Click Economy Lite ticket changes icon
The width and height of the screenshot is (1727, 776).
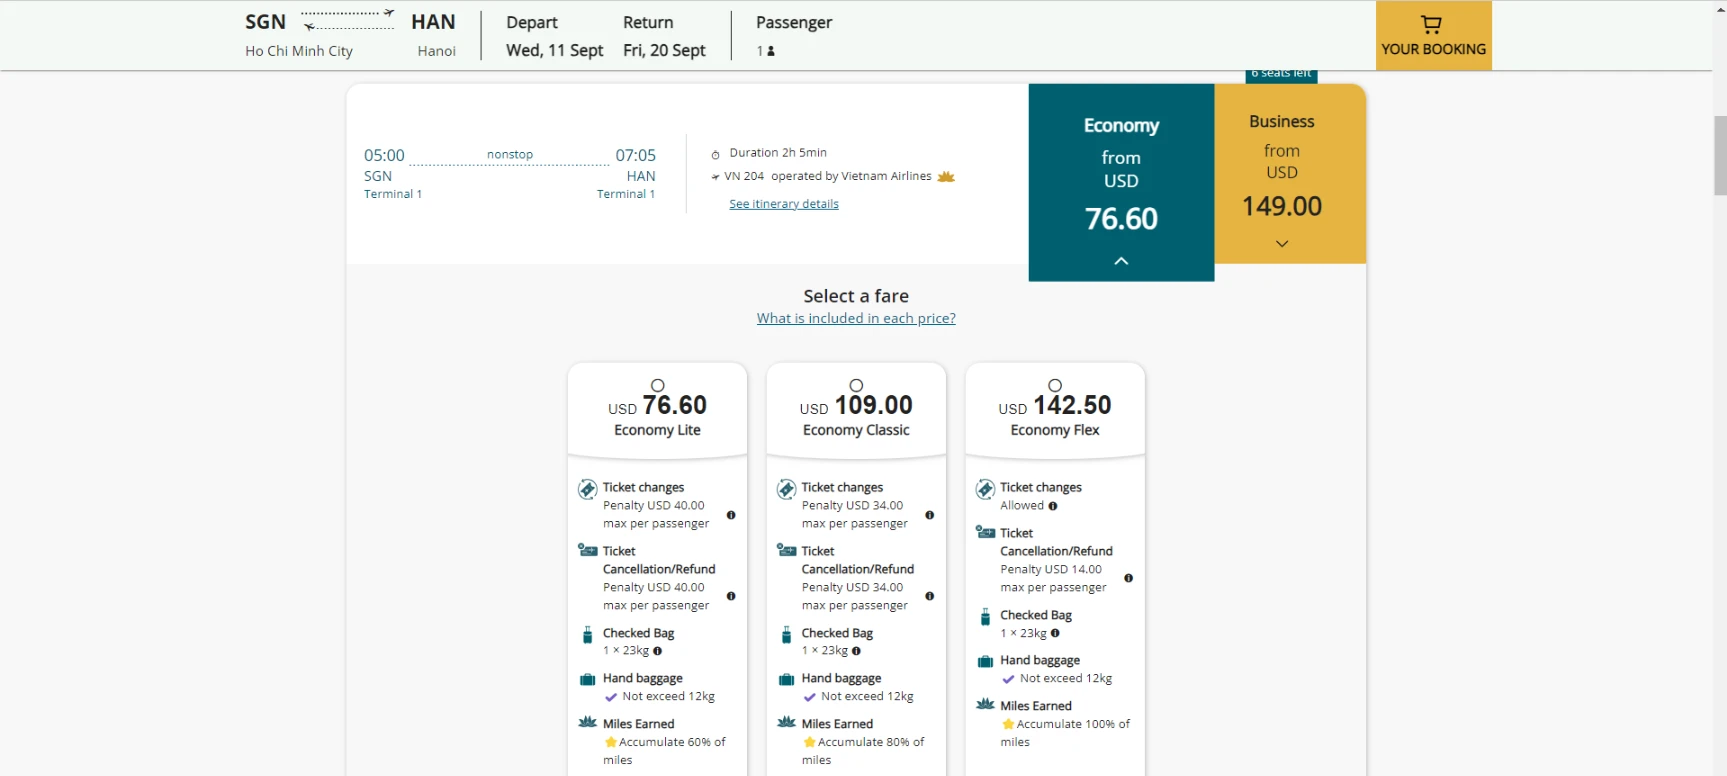[x=588, y=489]
